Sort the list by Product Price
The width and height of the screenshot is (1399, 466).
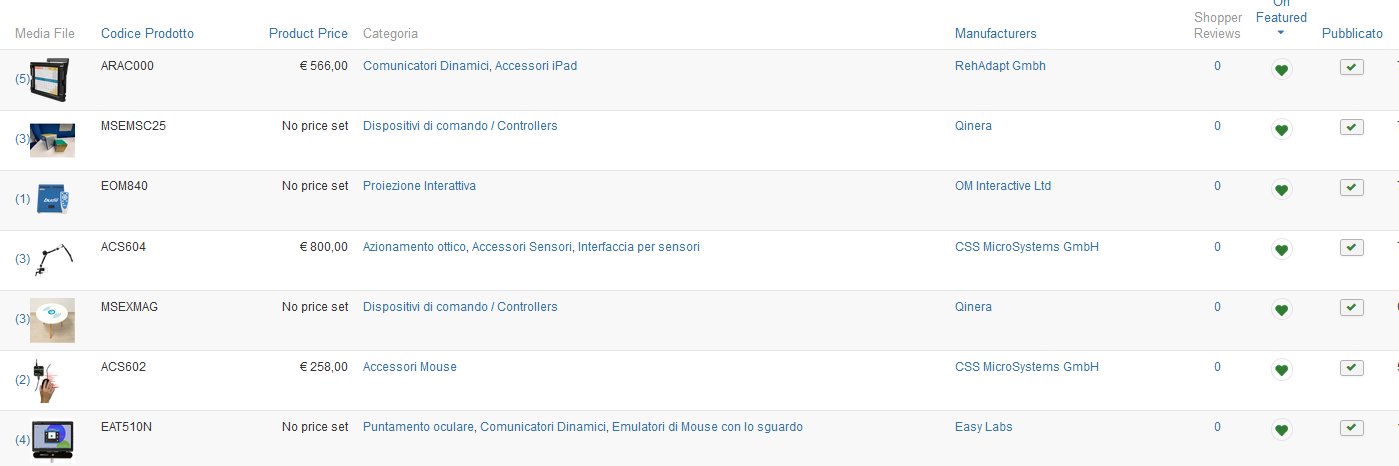308,34
